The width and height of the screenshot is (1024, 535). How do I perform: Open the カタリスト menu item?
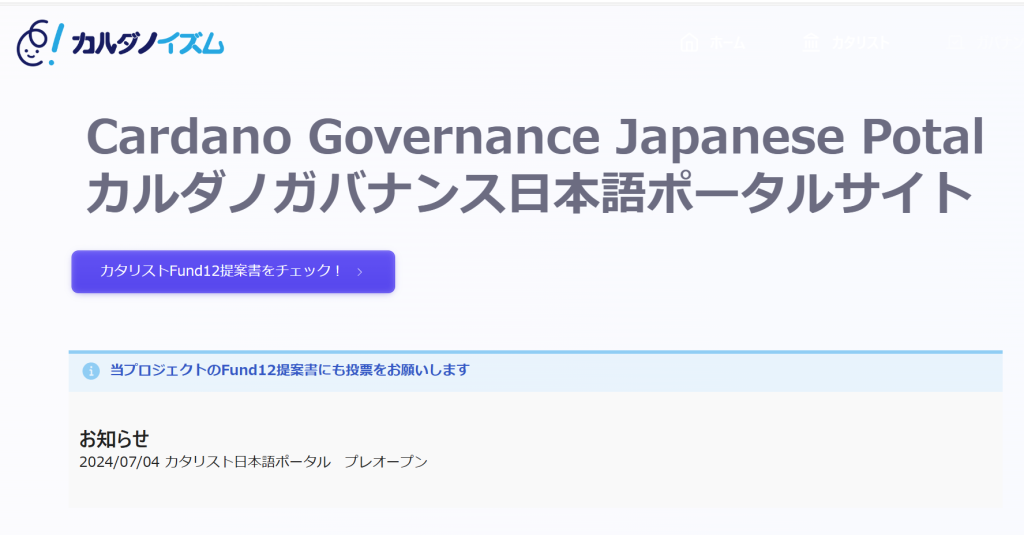[859, 43]
